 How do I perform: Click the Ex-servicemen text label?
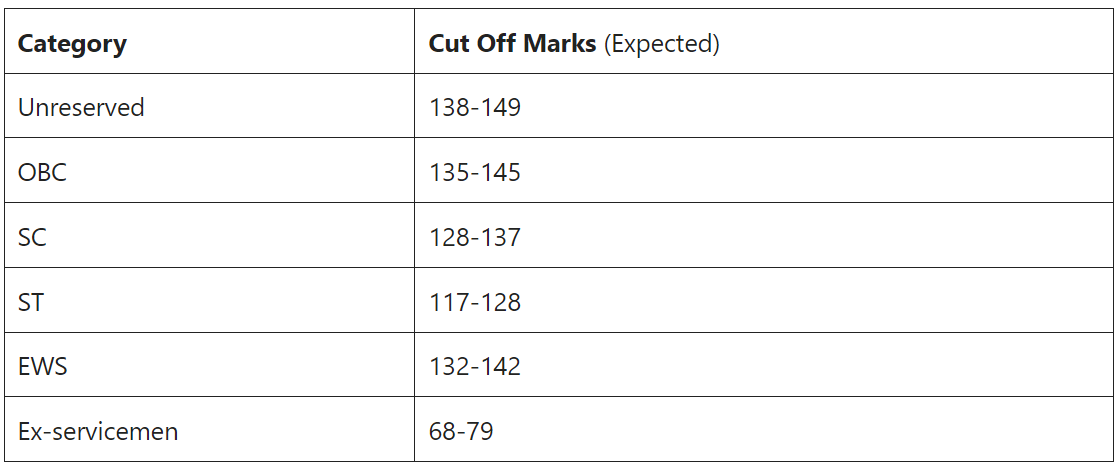click(98, 431)
